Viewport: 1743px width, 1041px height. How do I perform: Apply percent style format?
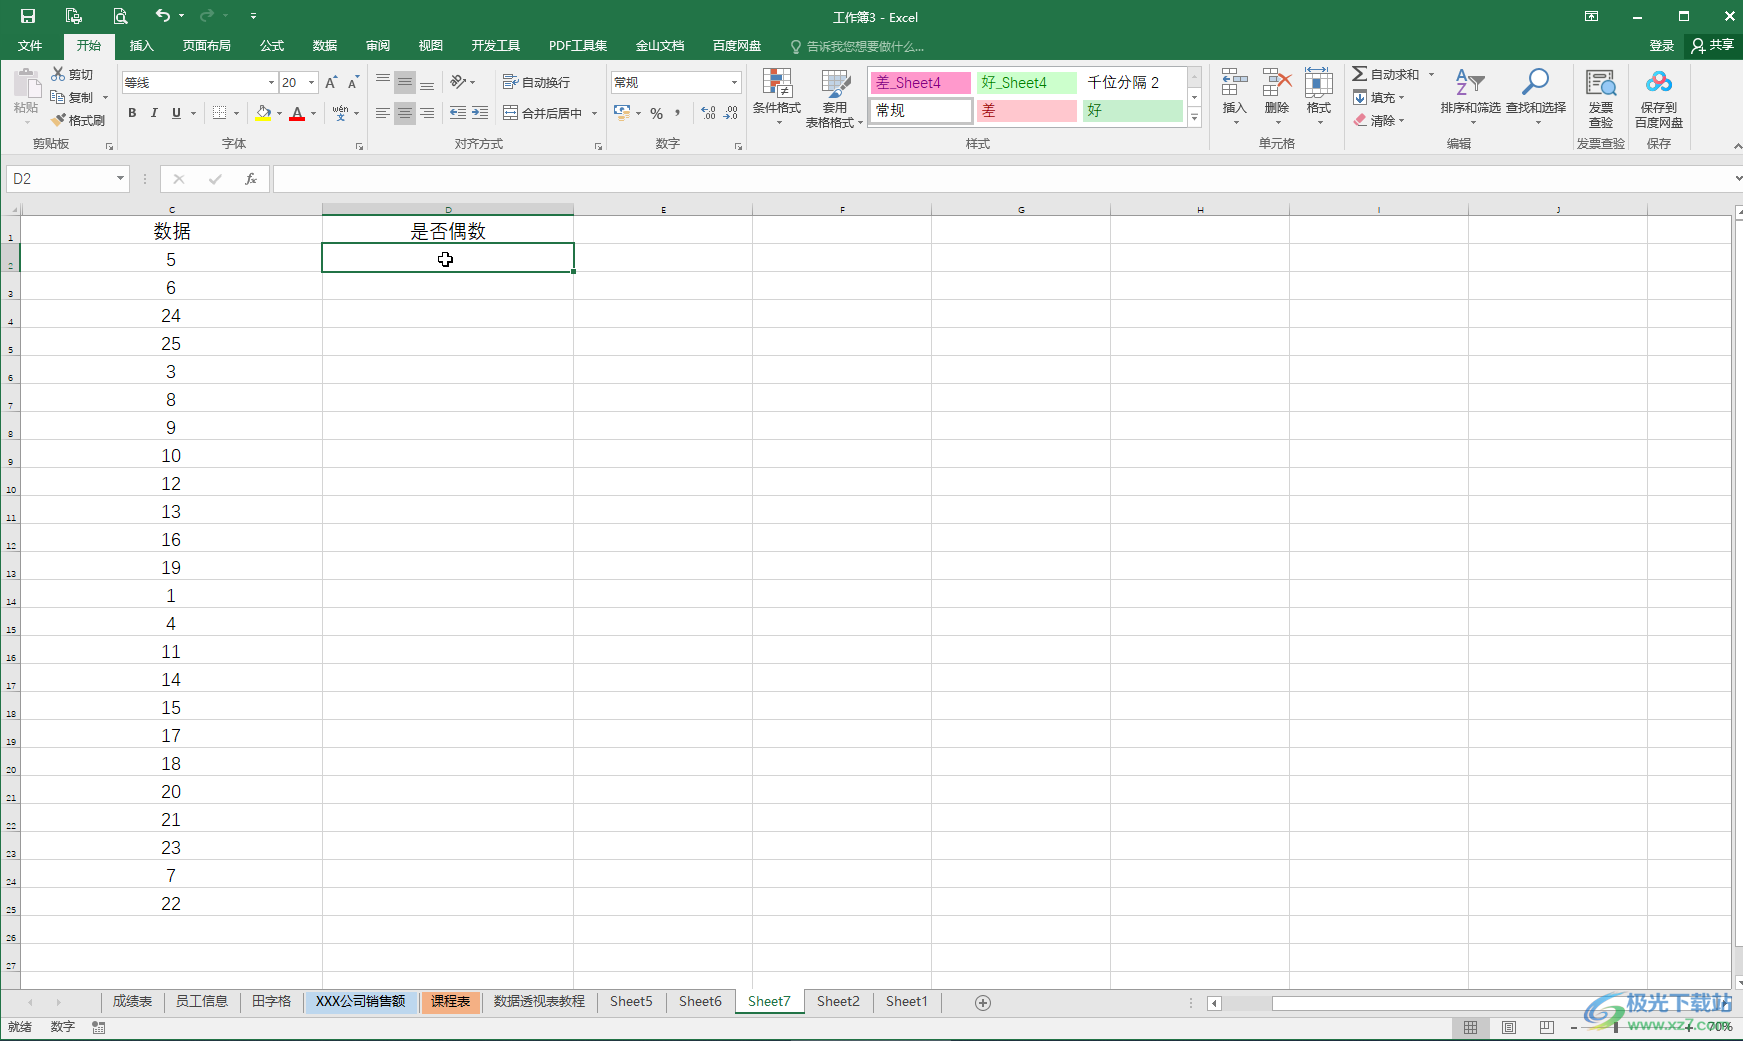pyautogui.click(x=656, y=113)
